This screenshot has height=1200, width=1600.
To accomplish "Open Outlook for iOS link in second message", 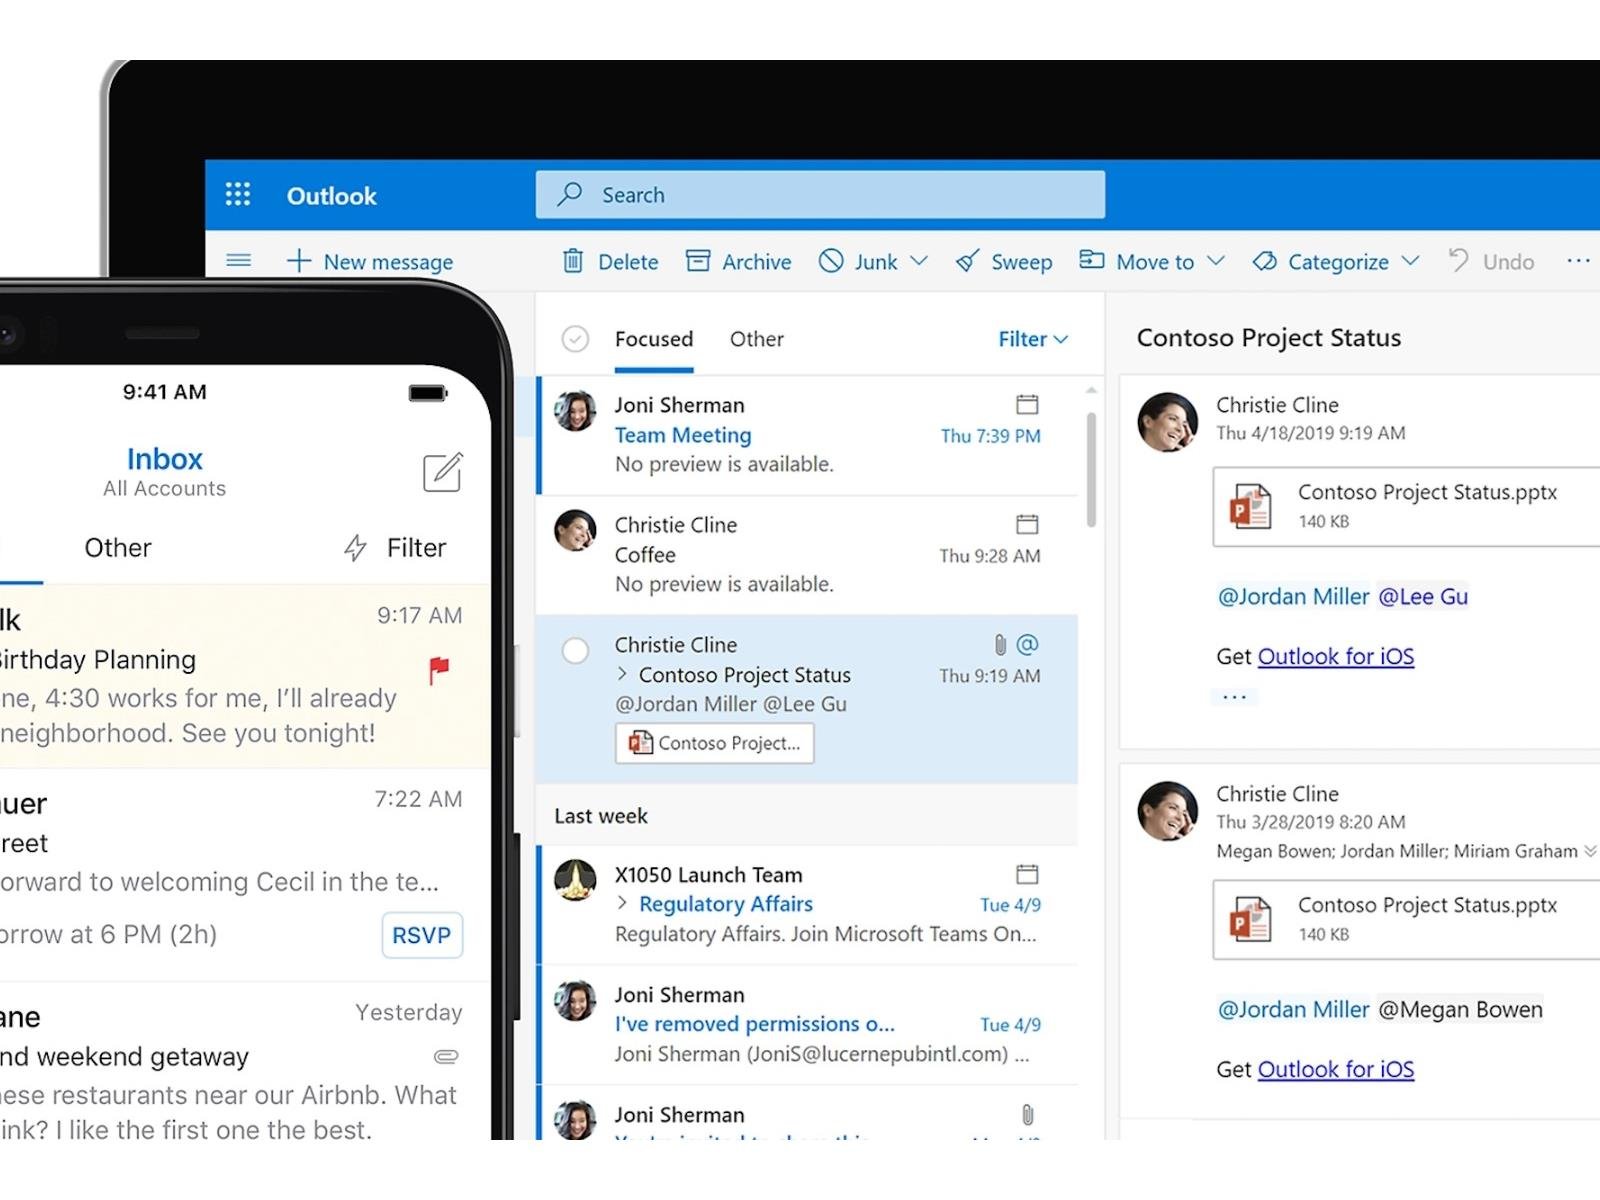I will pos(1336,1069).
